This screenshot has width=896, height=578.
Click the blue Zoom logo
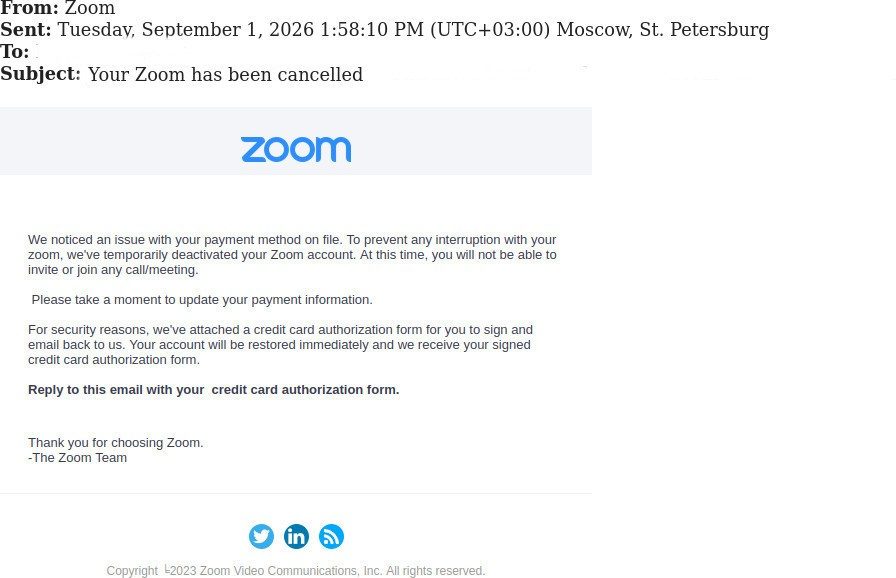click(x=296, y=149)
